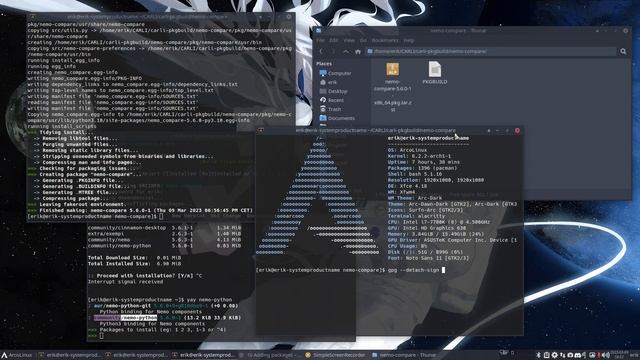Click the network transfer arrows tray icon
640x360 pixels.
pos(562,355)
